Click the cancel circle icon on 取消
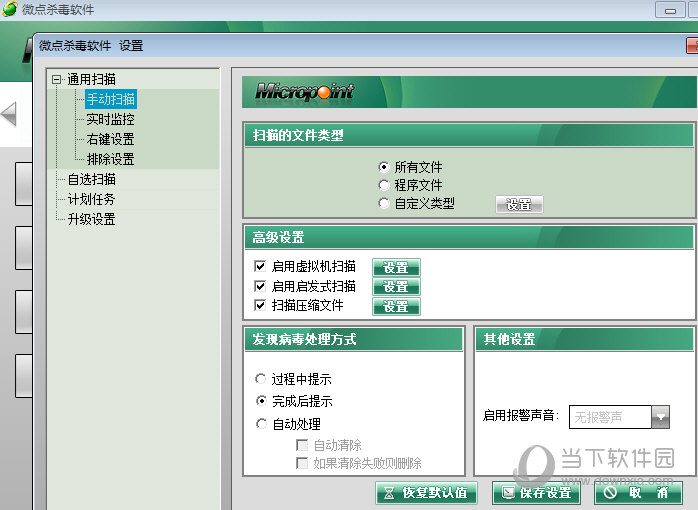 [610, 492]
